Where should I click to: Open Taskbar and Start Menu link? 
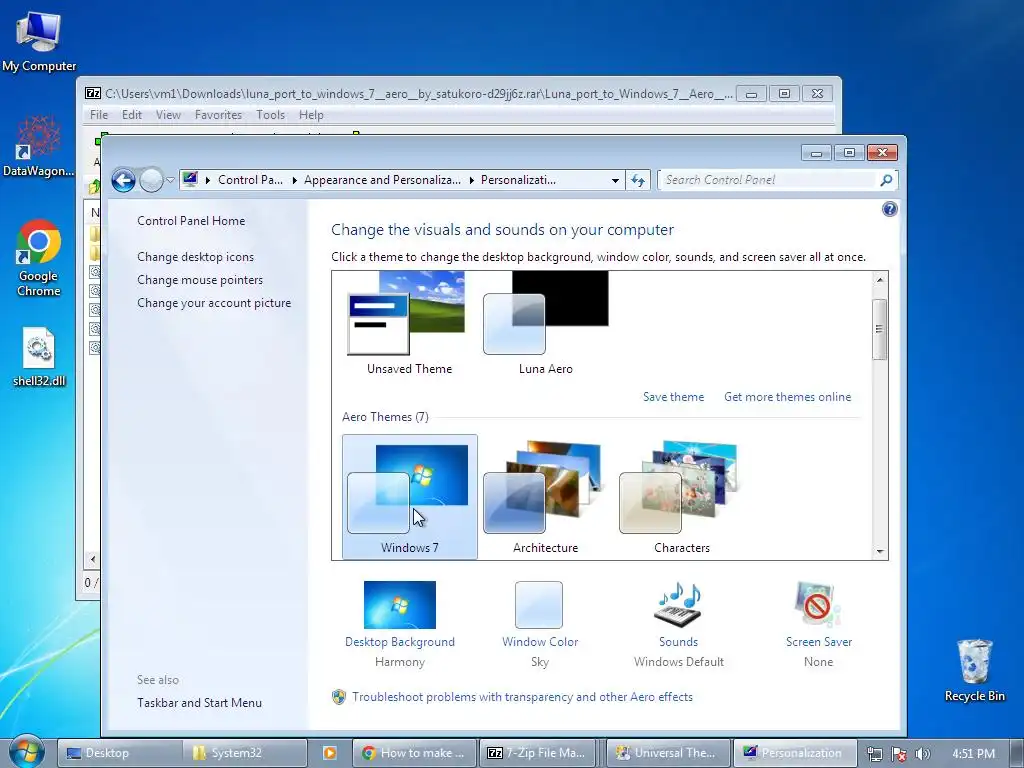pos(199,703)
